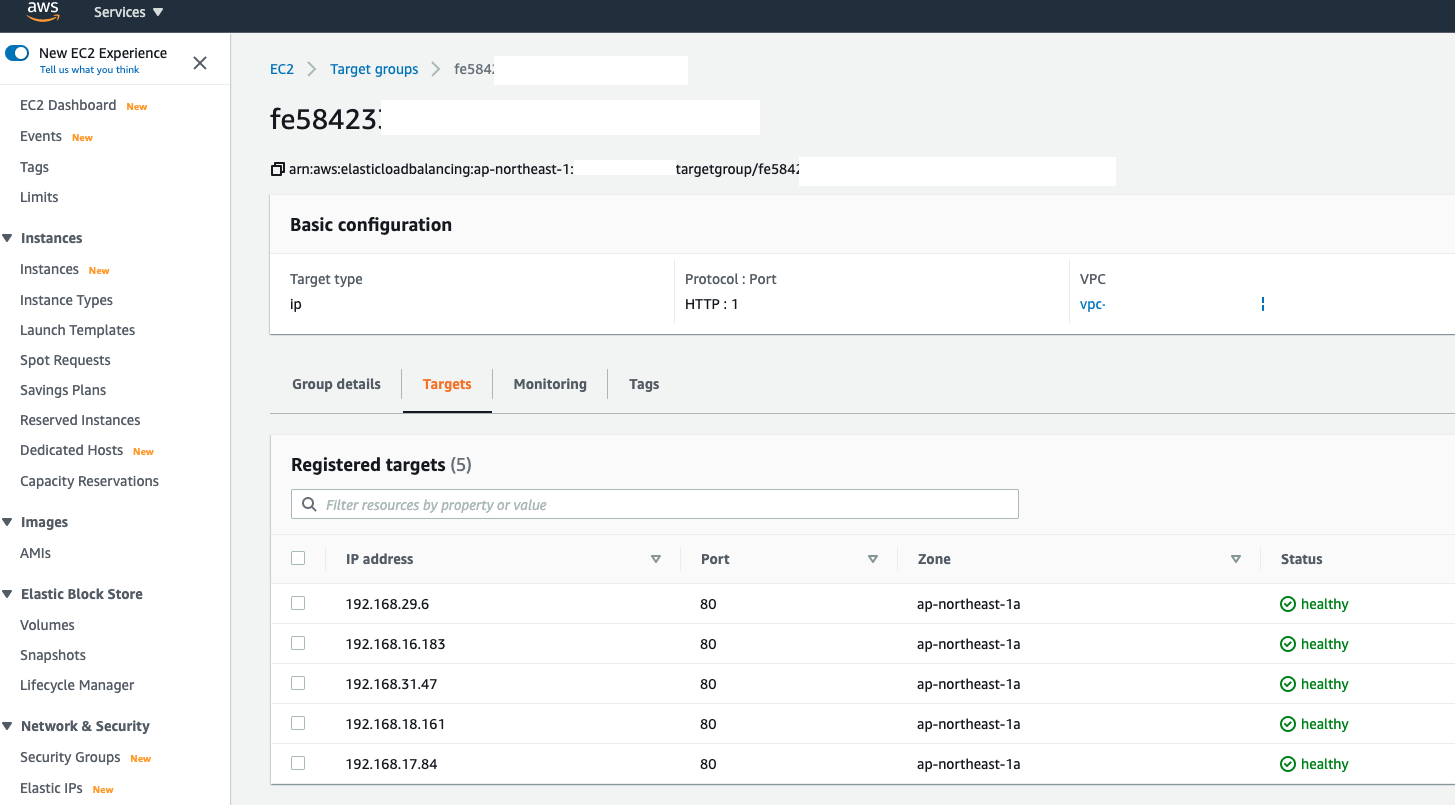
Task: Open Target groups via breadcrumb link
Action: point(374,69)
